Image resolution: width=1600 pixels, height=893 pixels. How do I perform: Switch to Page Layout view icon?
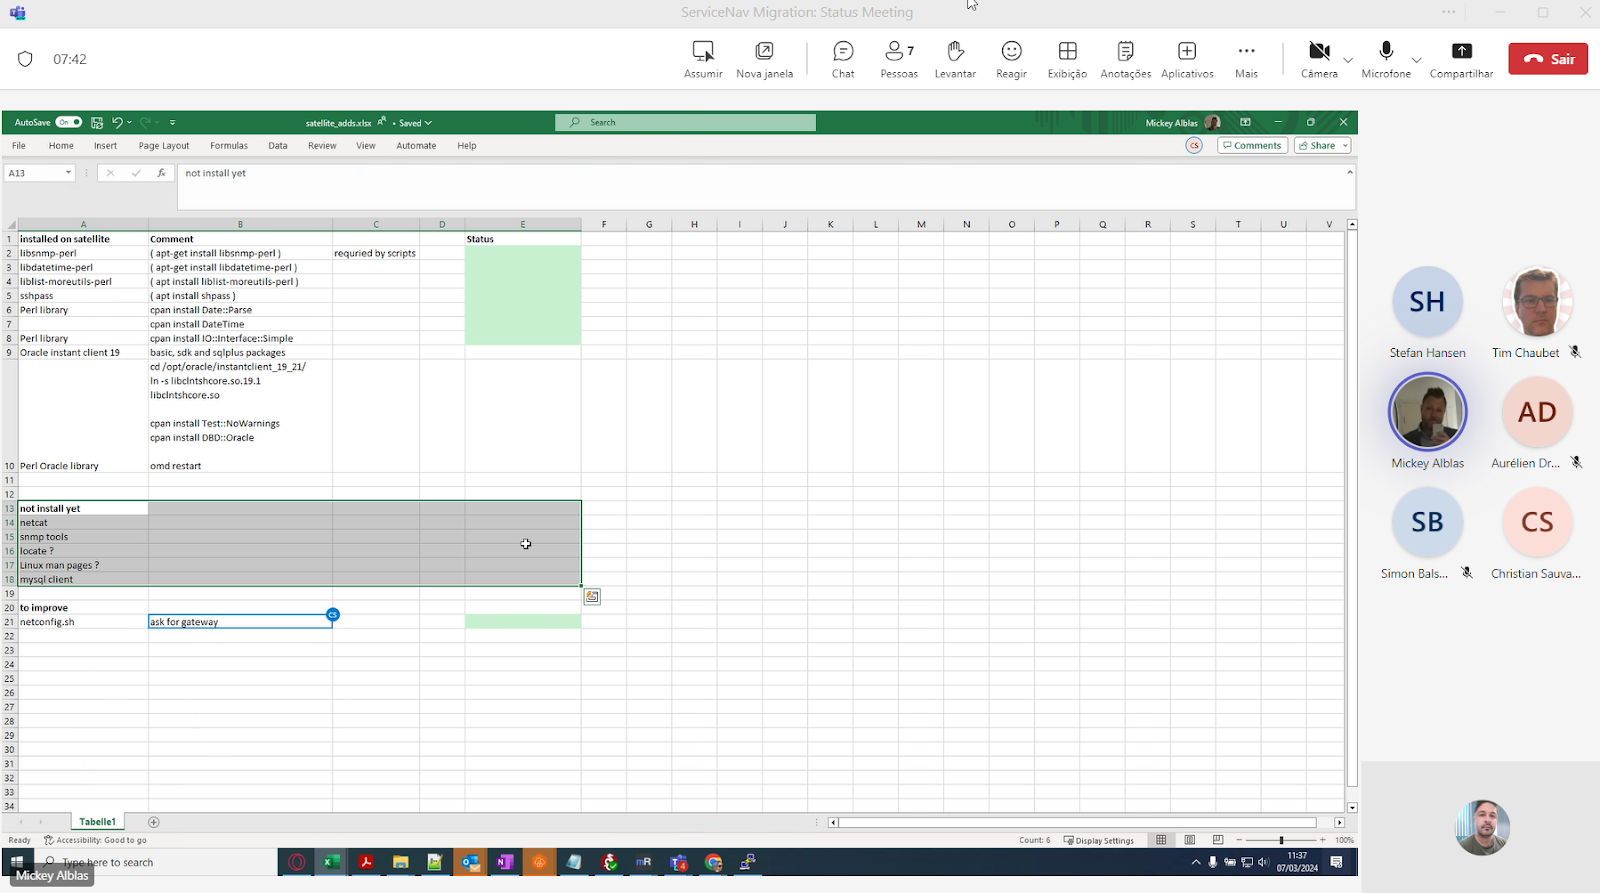click(x=1190, y=840)
